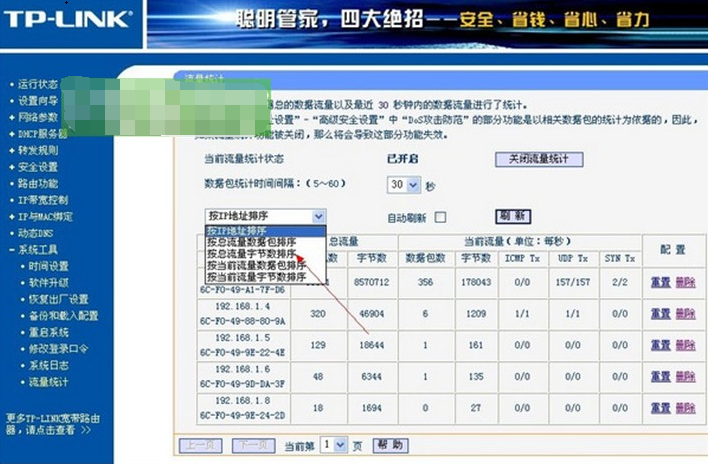Click the 刷新 refresh button
Image resolution: width=708 pixels, height=464 pixels.
coord(513,216)
